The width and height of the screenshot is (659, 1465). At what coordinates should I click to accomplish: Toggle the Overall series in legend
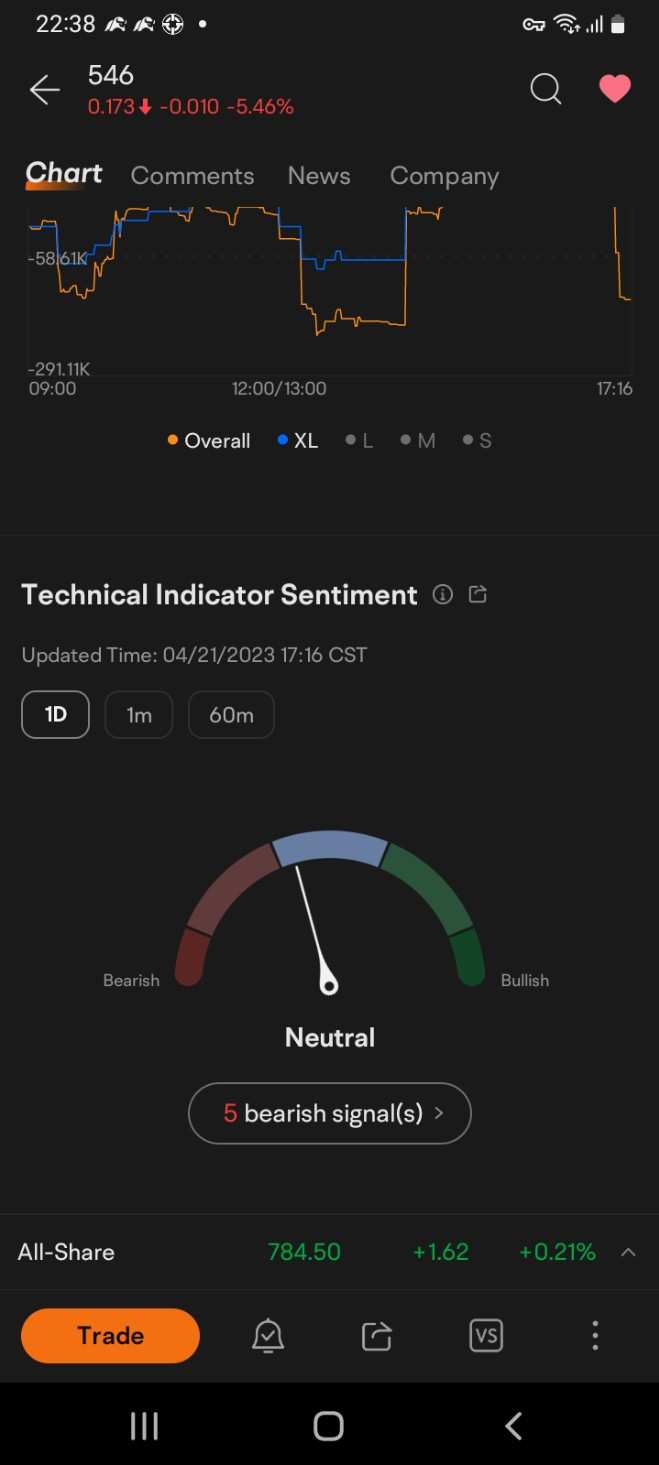pos(209,441)
